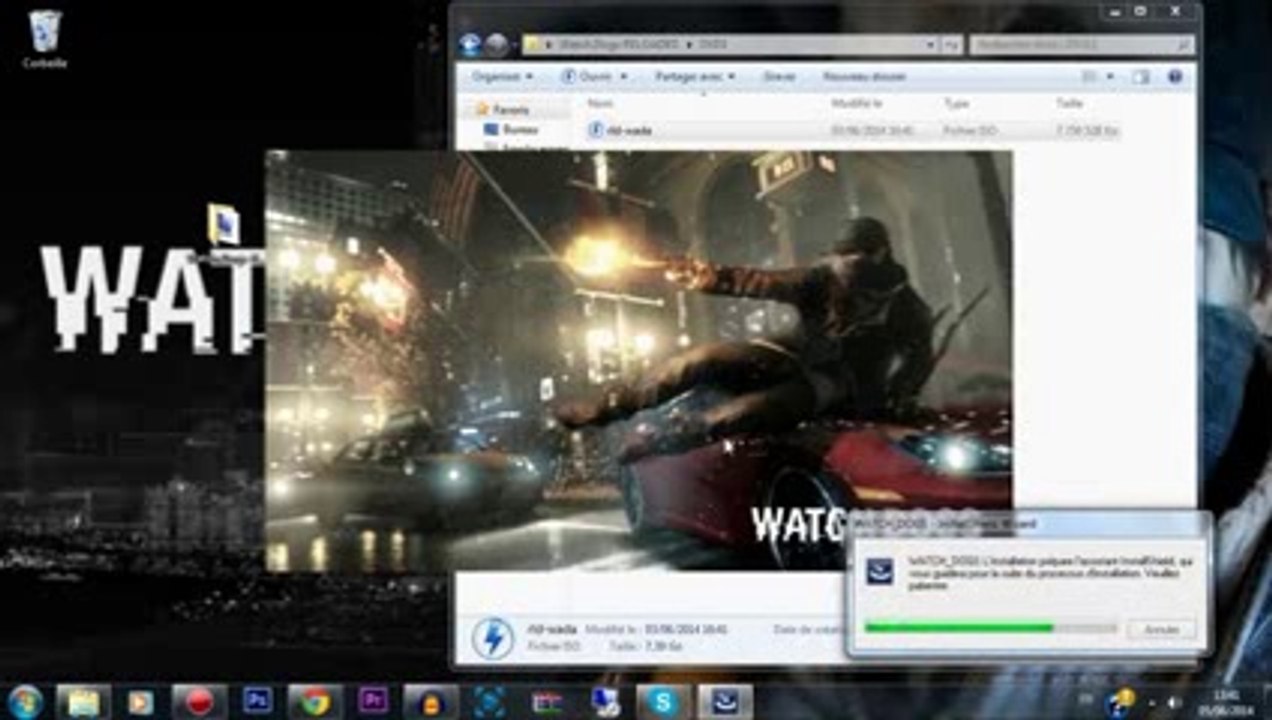Viewport: 1272px width, 720px height.
Task: Click the Graver toolbar button
Action: [779, 76]
